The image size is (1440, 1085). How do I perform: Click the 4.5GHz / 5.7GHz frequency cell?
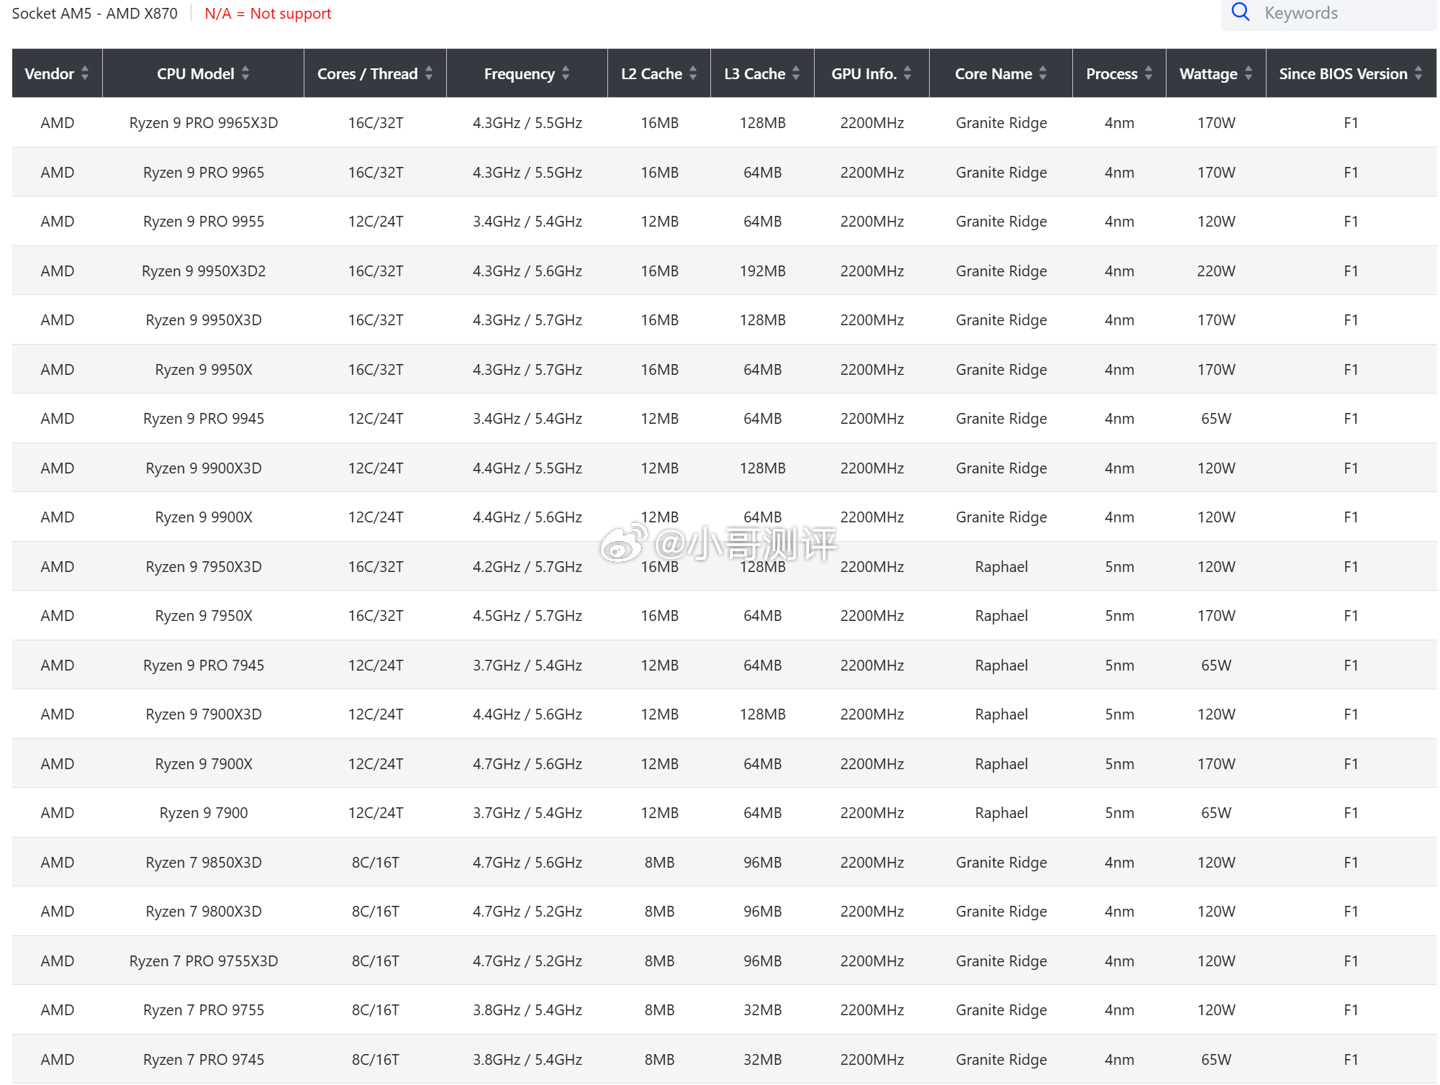527,616
